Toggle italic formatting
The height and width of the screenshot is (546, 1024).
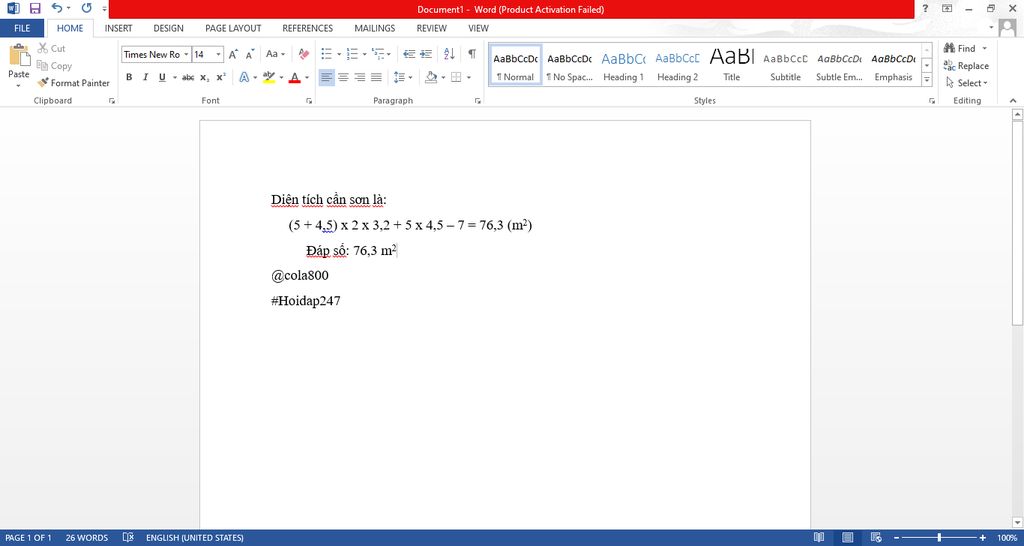point(145,77)
